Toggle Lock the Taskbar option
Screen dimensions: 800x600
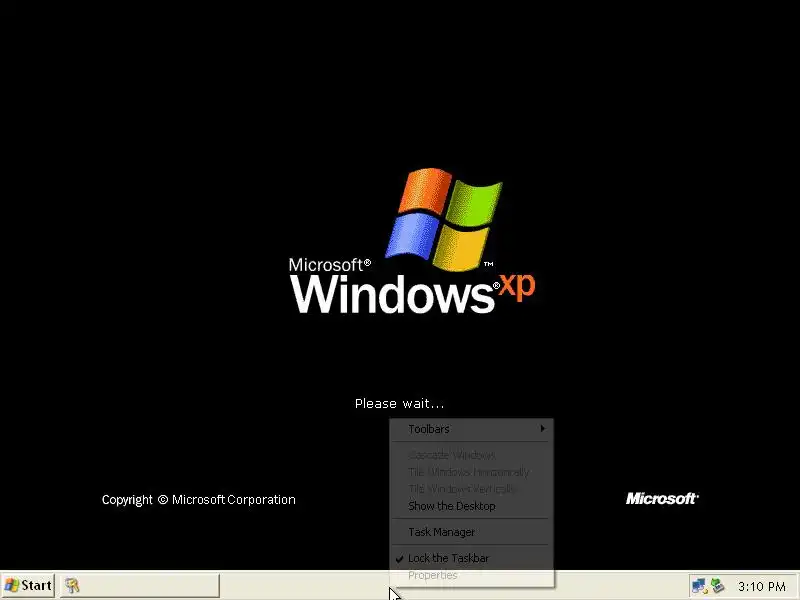(471, 558)
